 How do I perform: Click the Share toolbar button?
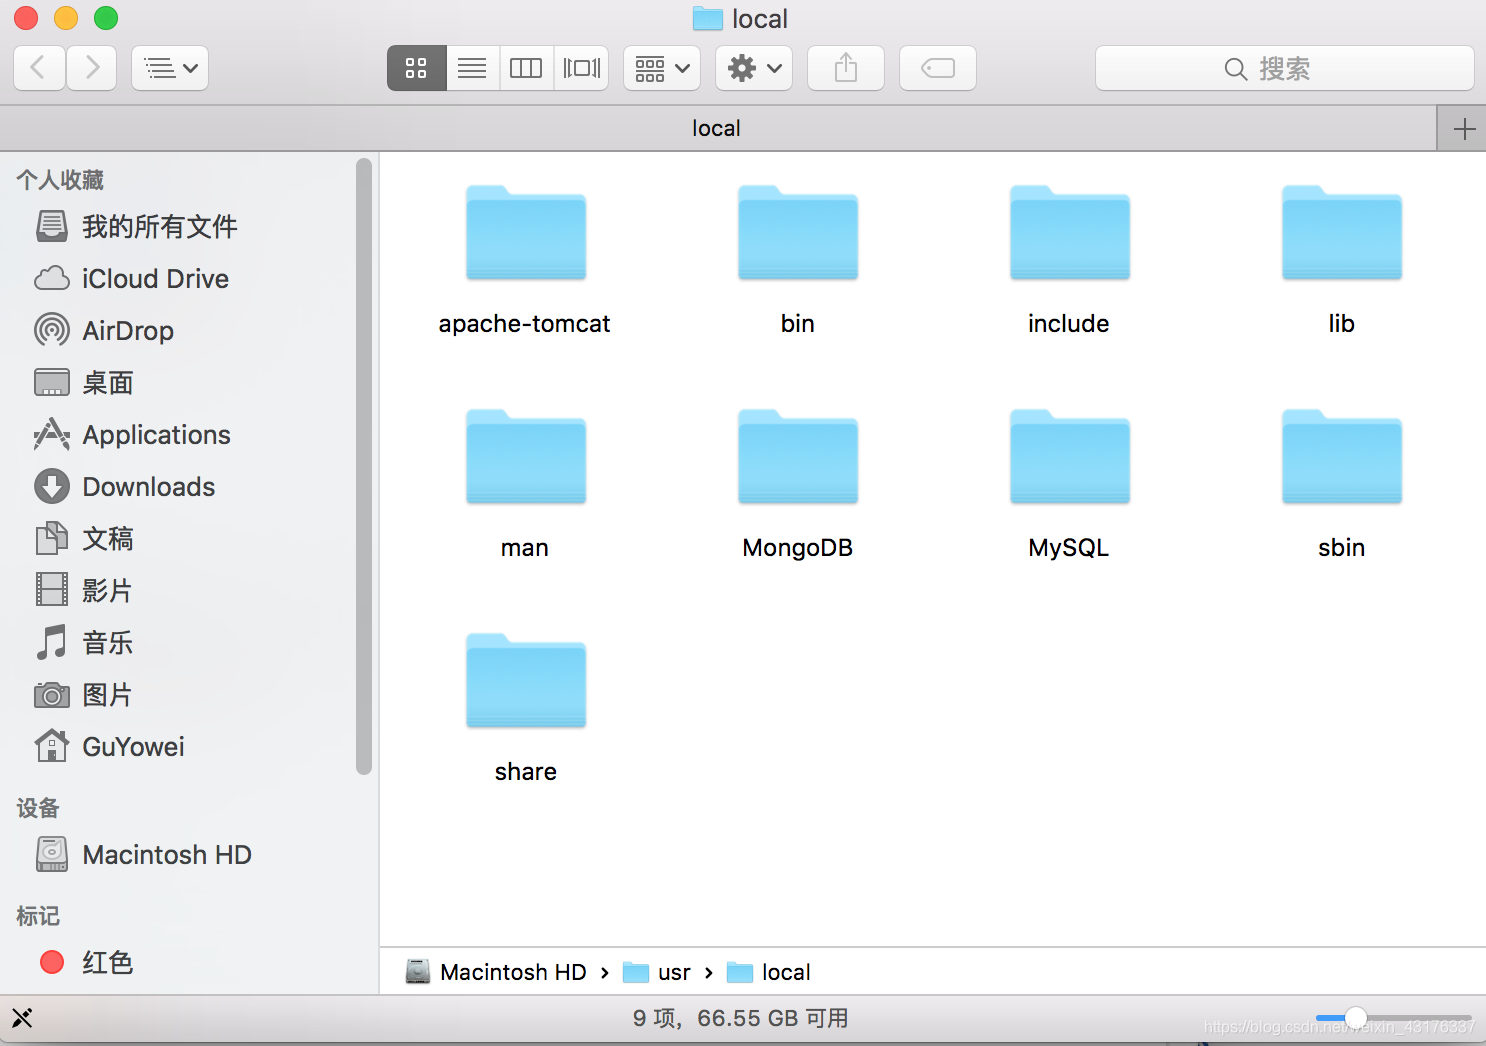(x=846, y=68)
